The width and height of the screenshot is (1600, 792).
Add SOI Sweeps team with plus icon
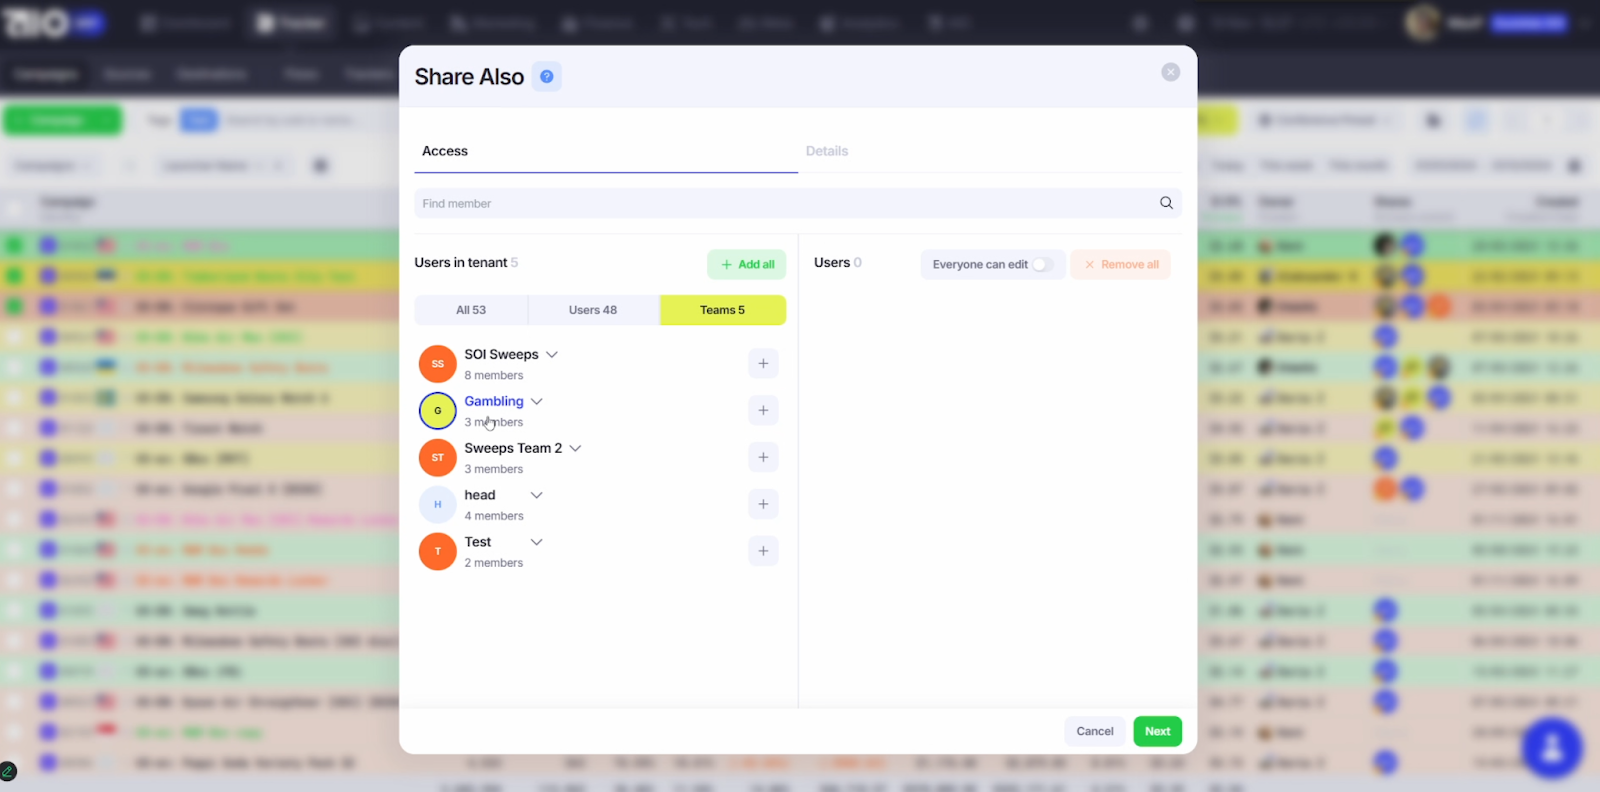[x=763, y=364]
